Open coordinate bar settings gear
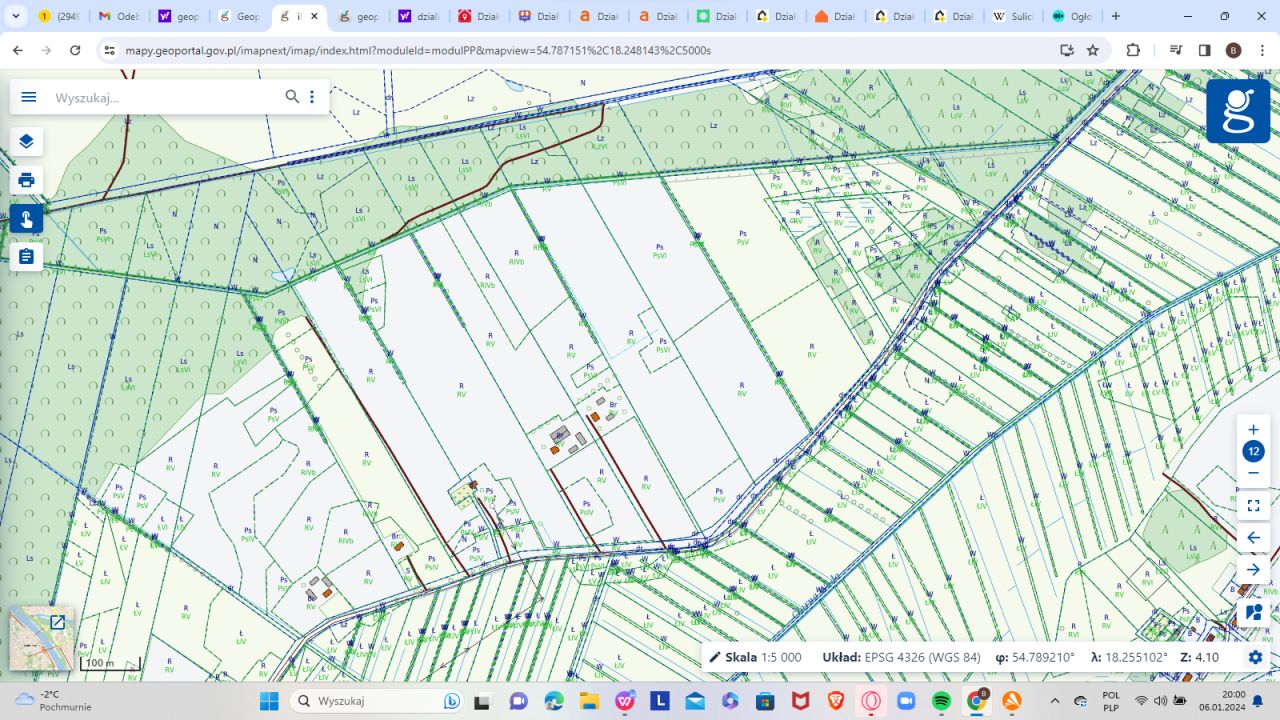The image size is (1280, 720). (x=1255, y=657)
